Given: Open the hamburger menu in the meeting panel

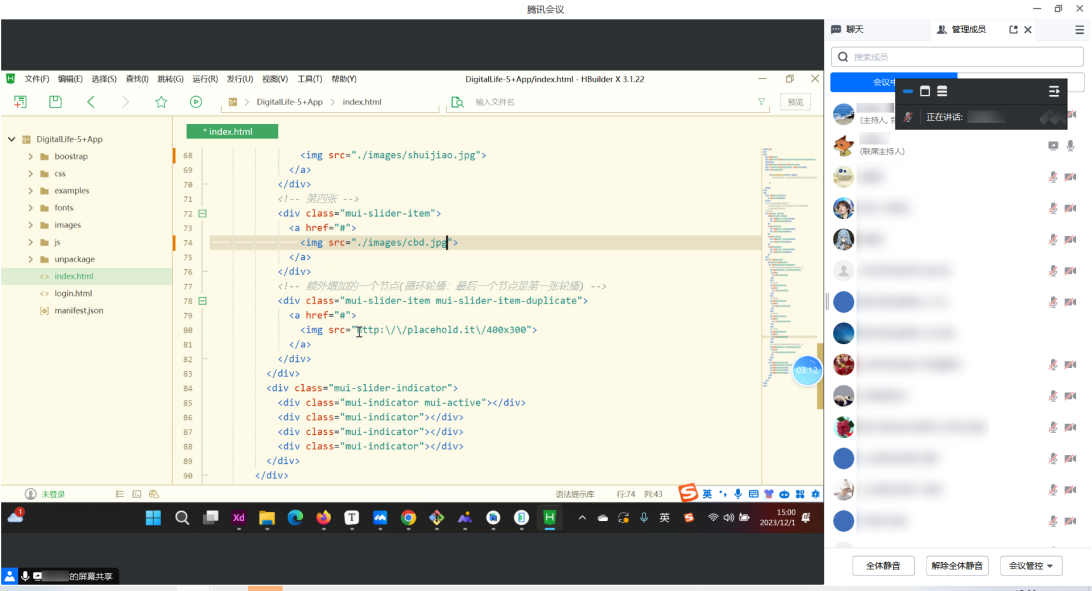Looking at the screenshot, I should click(x=1079, y=29).
